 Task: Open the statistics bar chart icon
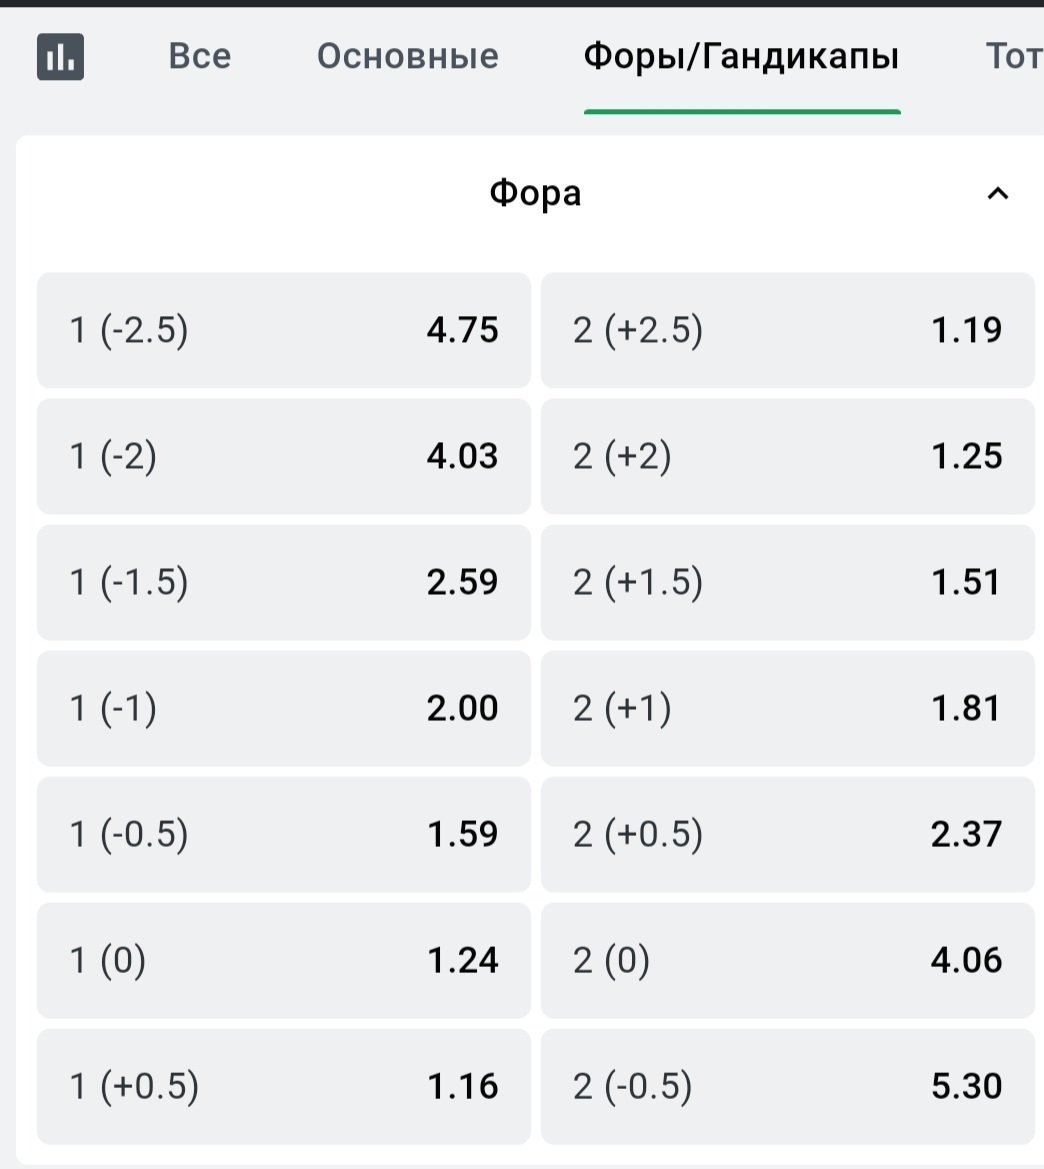[x=61, y=57]
